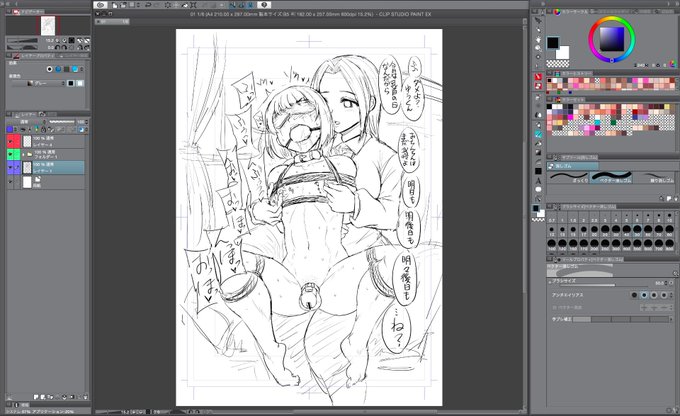Click the Redo arrow in the command bar
The image size is (680, 416).
pos(157,5)
